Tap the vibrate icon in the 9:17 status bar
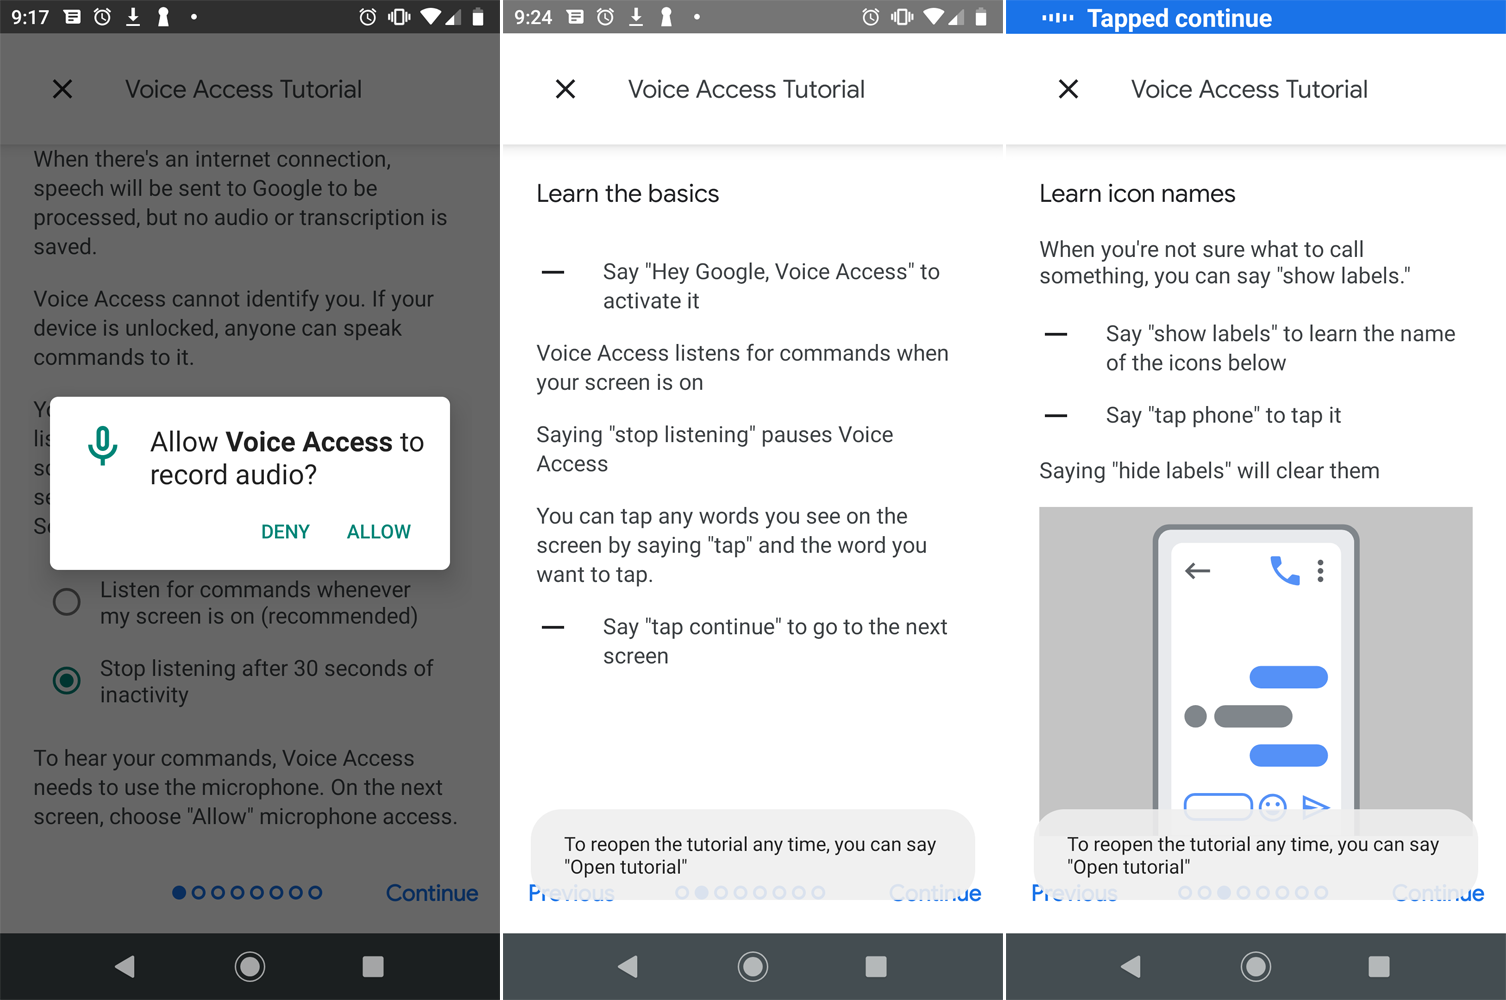1506x1000 pixels. [399, 17]
